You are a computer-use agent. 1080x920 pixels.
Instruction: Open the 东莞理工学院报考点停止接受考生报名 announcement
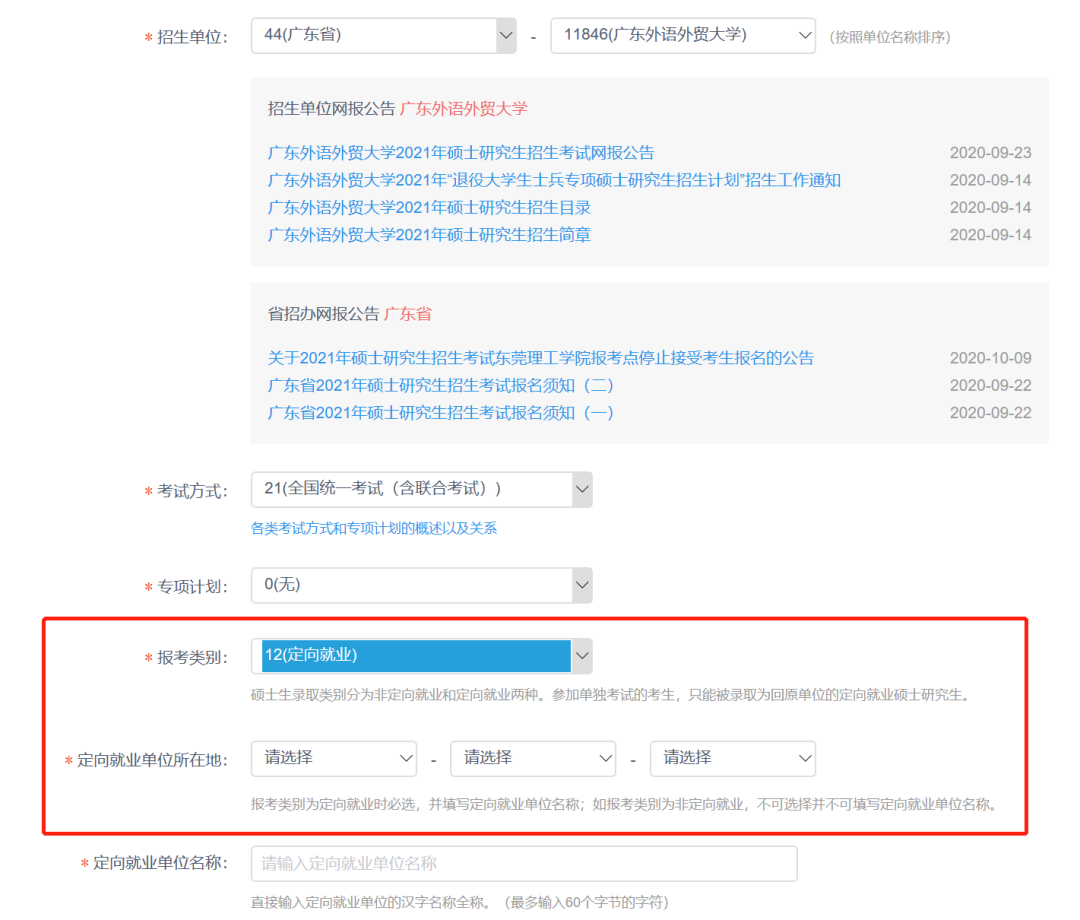541,358
